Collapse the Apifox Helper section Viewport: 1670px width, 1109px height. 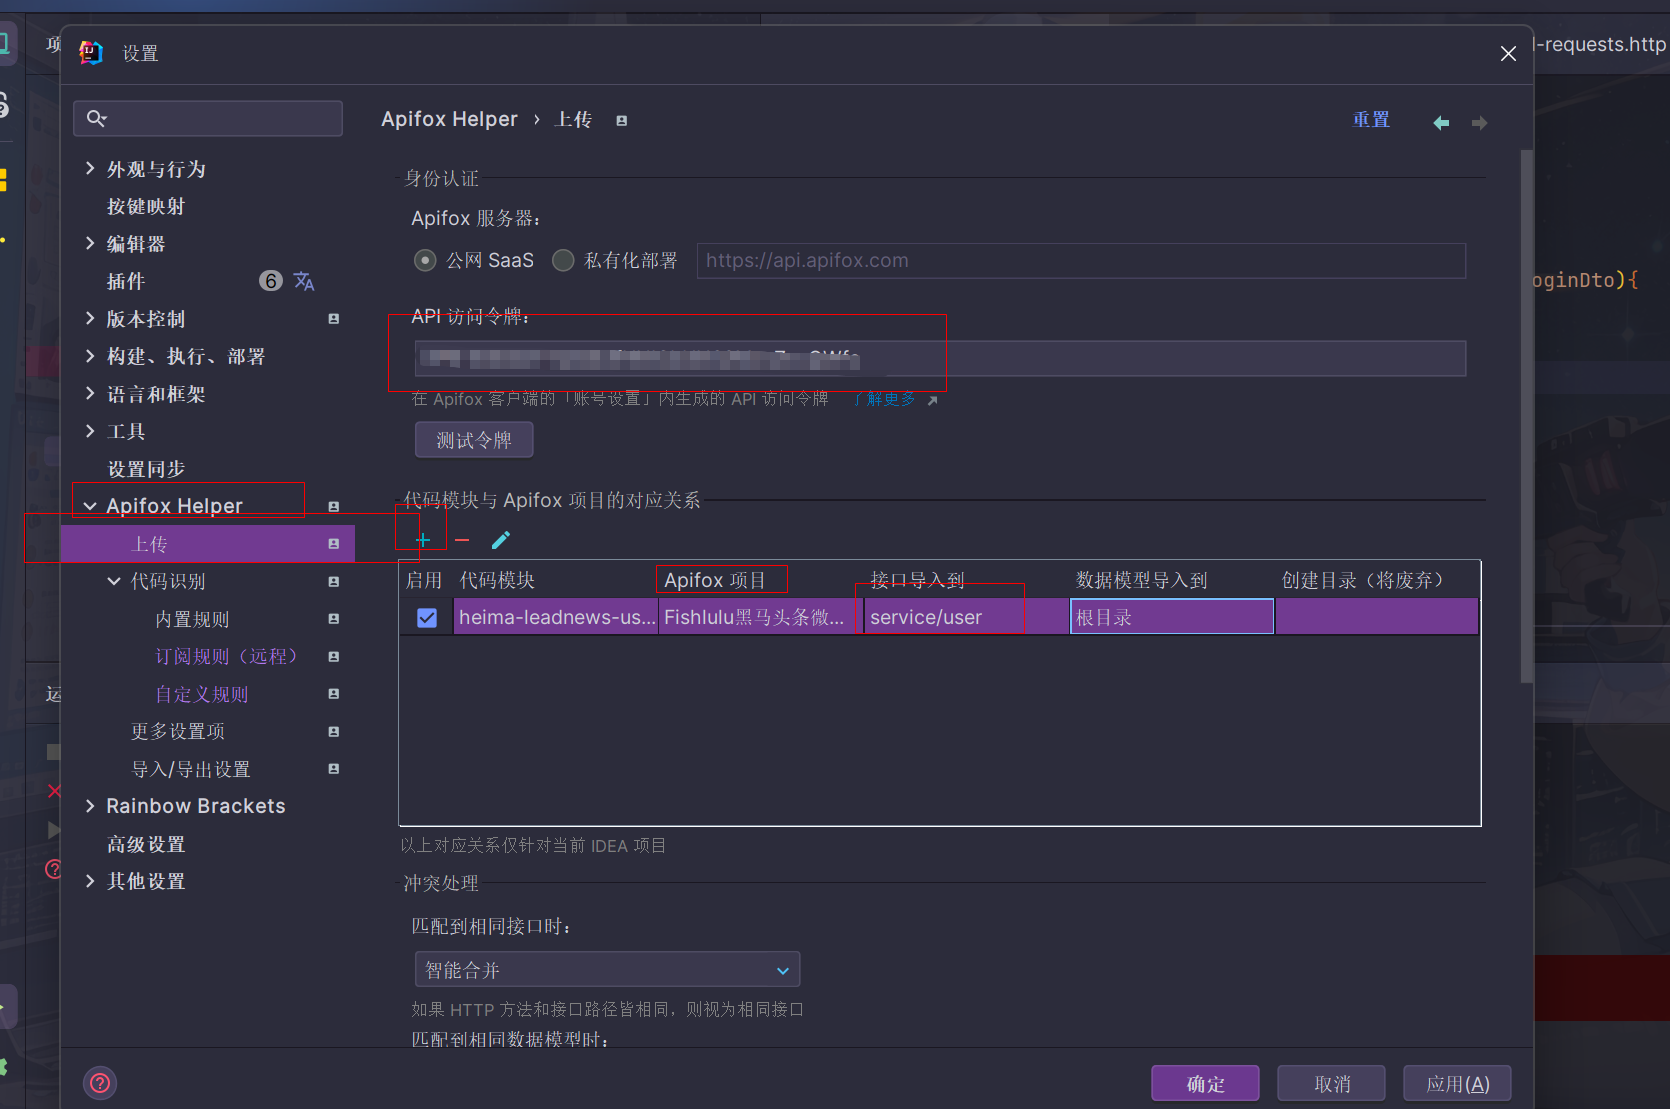point(90,506)
